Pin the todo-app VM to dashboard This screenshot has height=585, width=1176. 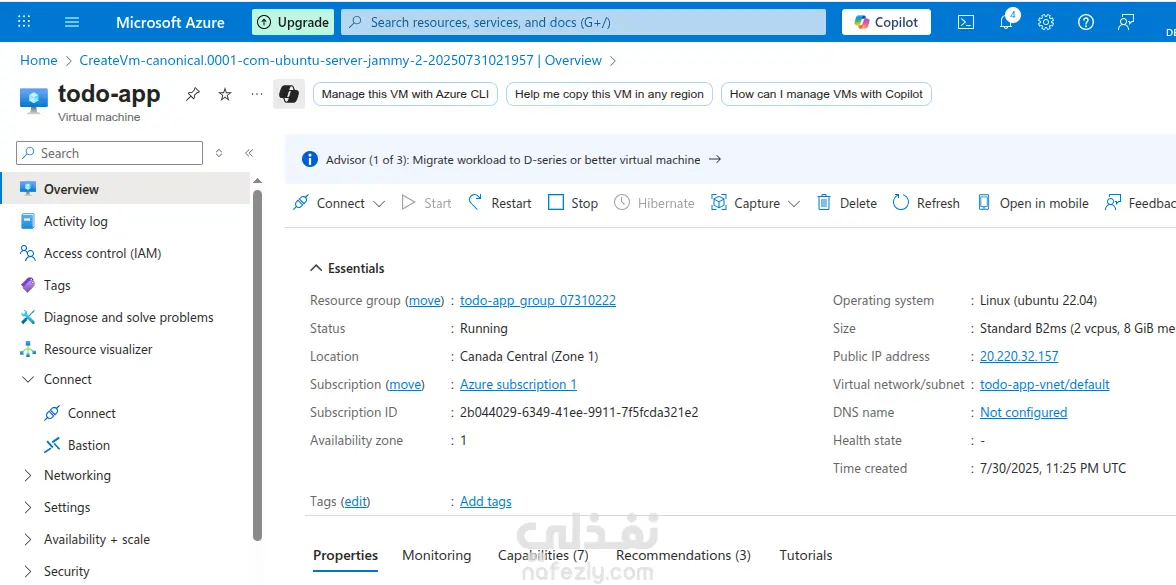click(x=193, y=94)
